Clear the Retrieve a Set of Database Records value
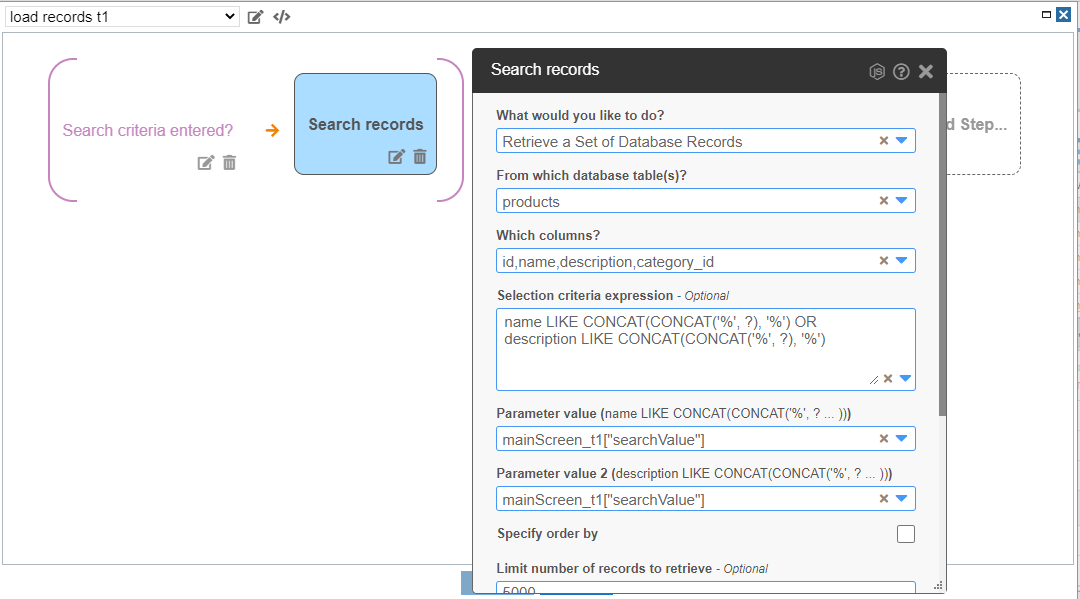The width and height of the screenshot is (1080, 599). click(884, 140)
